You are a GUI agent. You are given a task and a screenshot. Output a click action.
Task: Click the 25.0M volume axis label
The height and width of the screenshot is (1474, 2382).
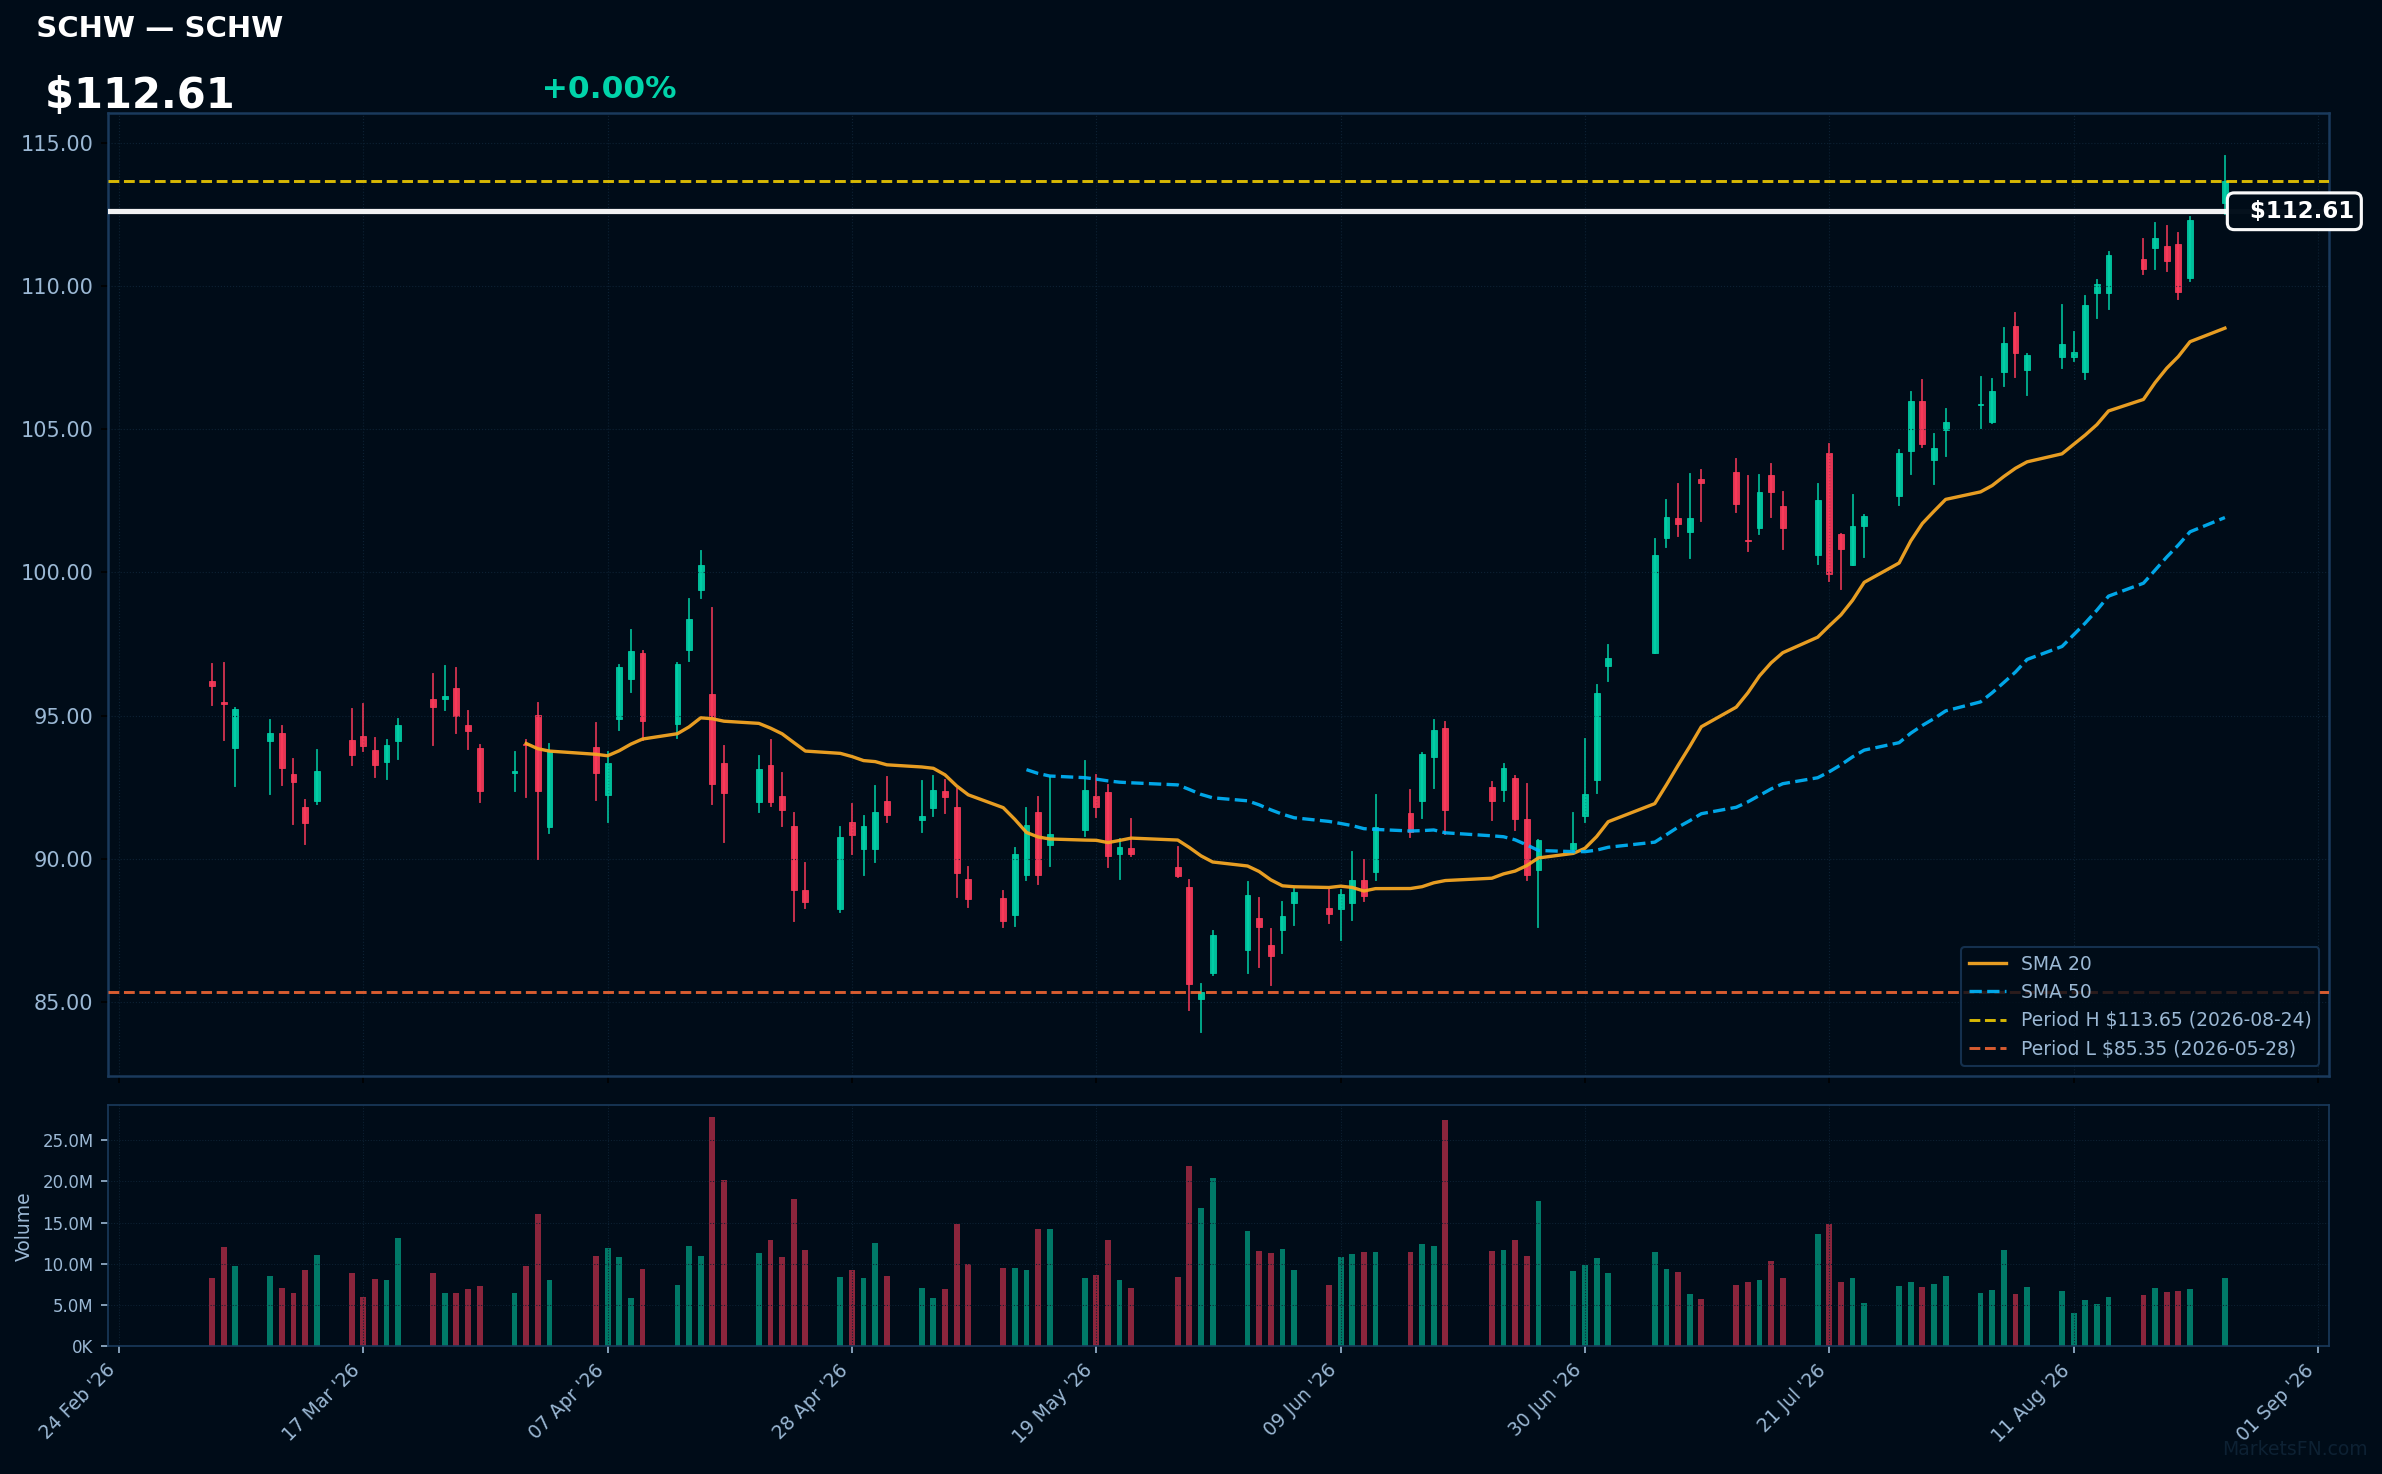(68, 1140)
